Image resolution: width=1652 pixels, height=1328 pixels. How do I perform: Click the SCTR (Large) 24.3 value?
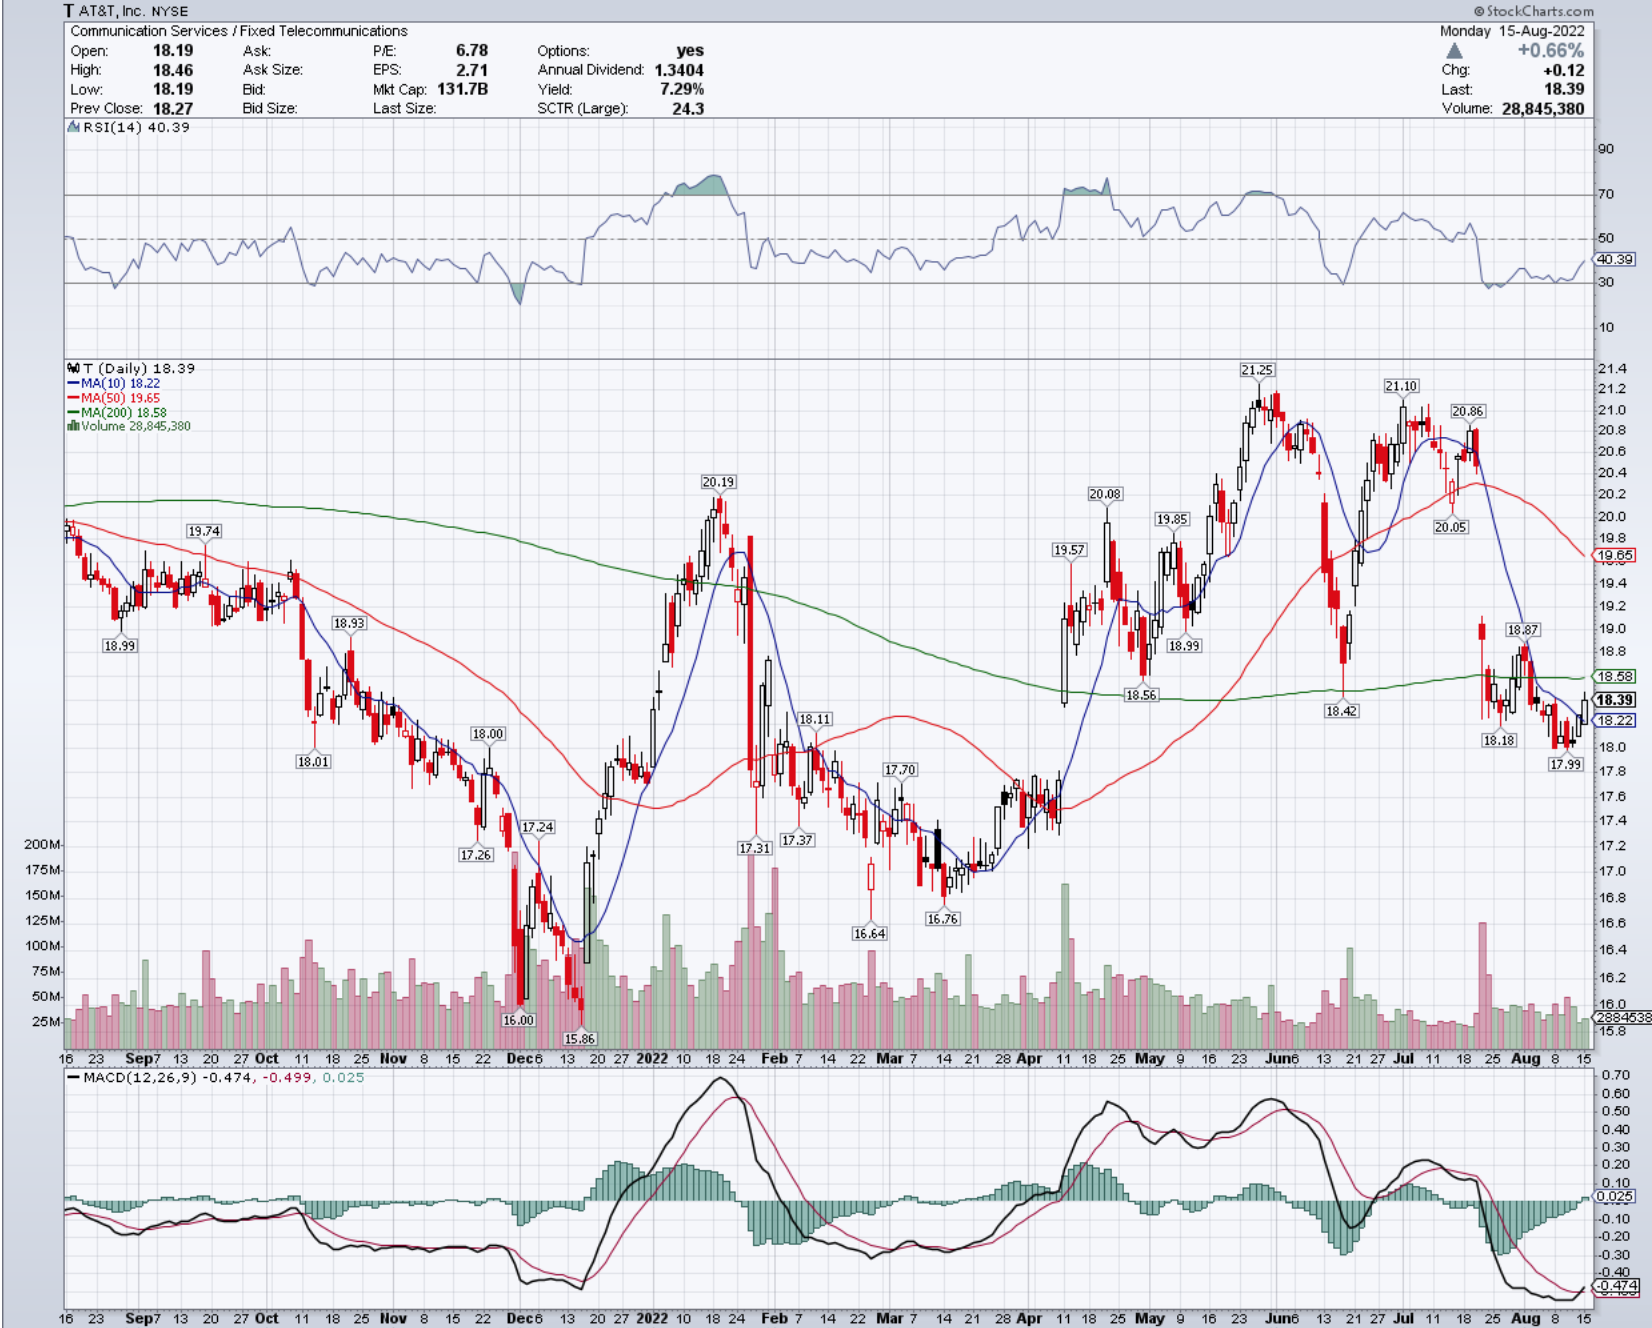pos(688,108)
